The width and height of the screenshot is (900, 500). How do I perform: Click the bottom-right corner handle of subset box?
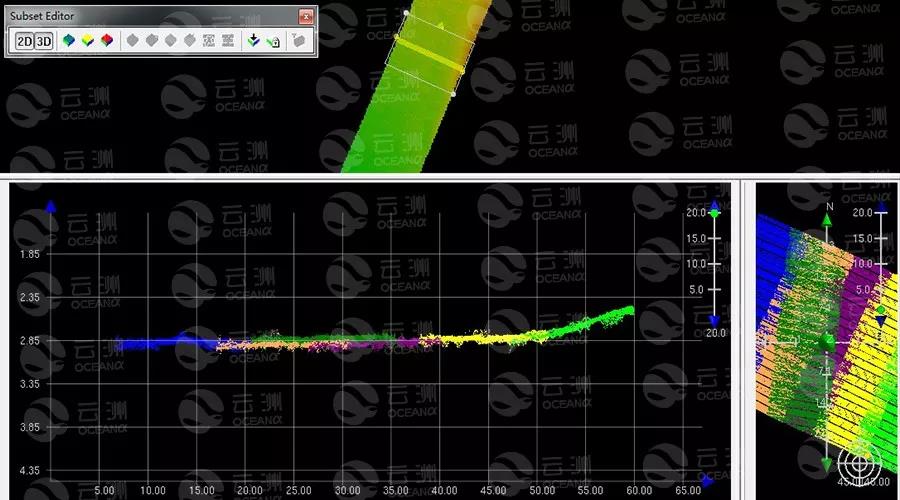[x=453, y=94]
